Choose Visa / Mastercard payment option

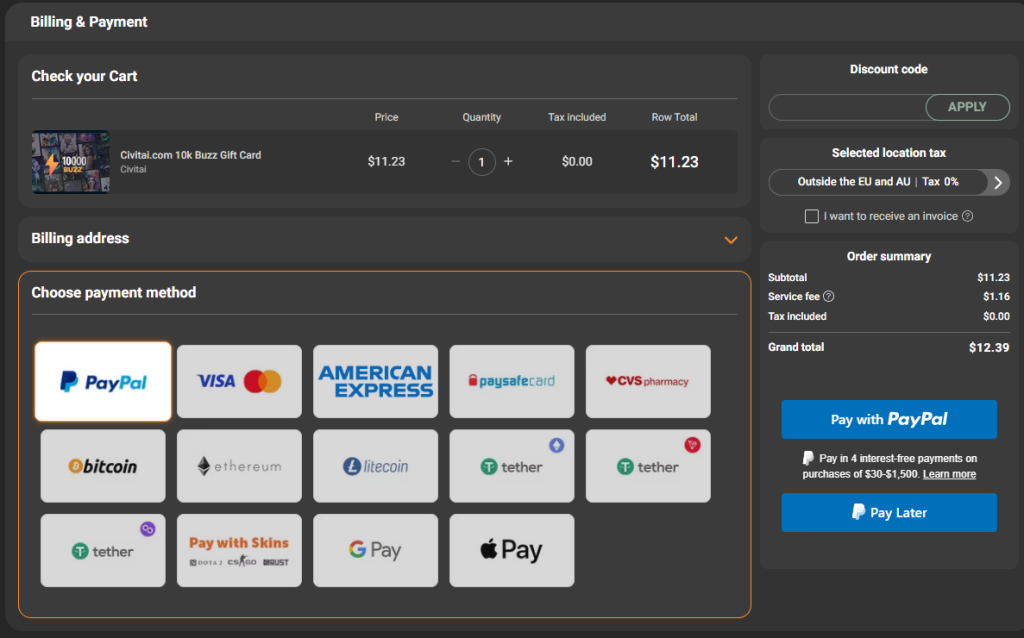pyautogui.click(x=239, y=381)
